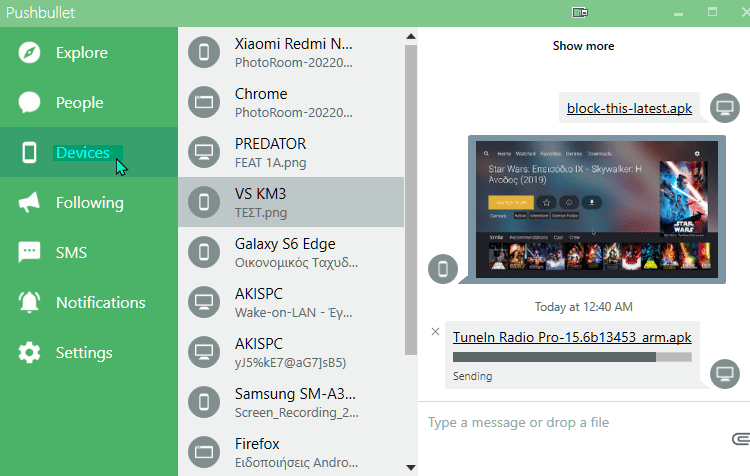Select the Samsung SM-A3... device name
This screenshot has width=750, height=476.
tap(295, 394)
